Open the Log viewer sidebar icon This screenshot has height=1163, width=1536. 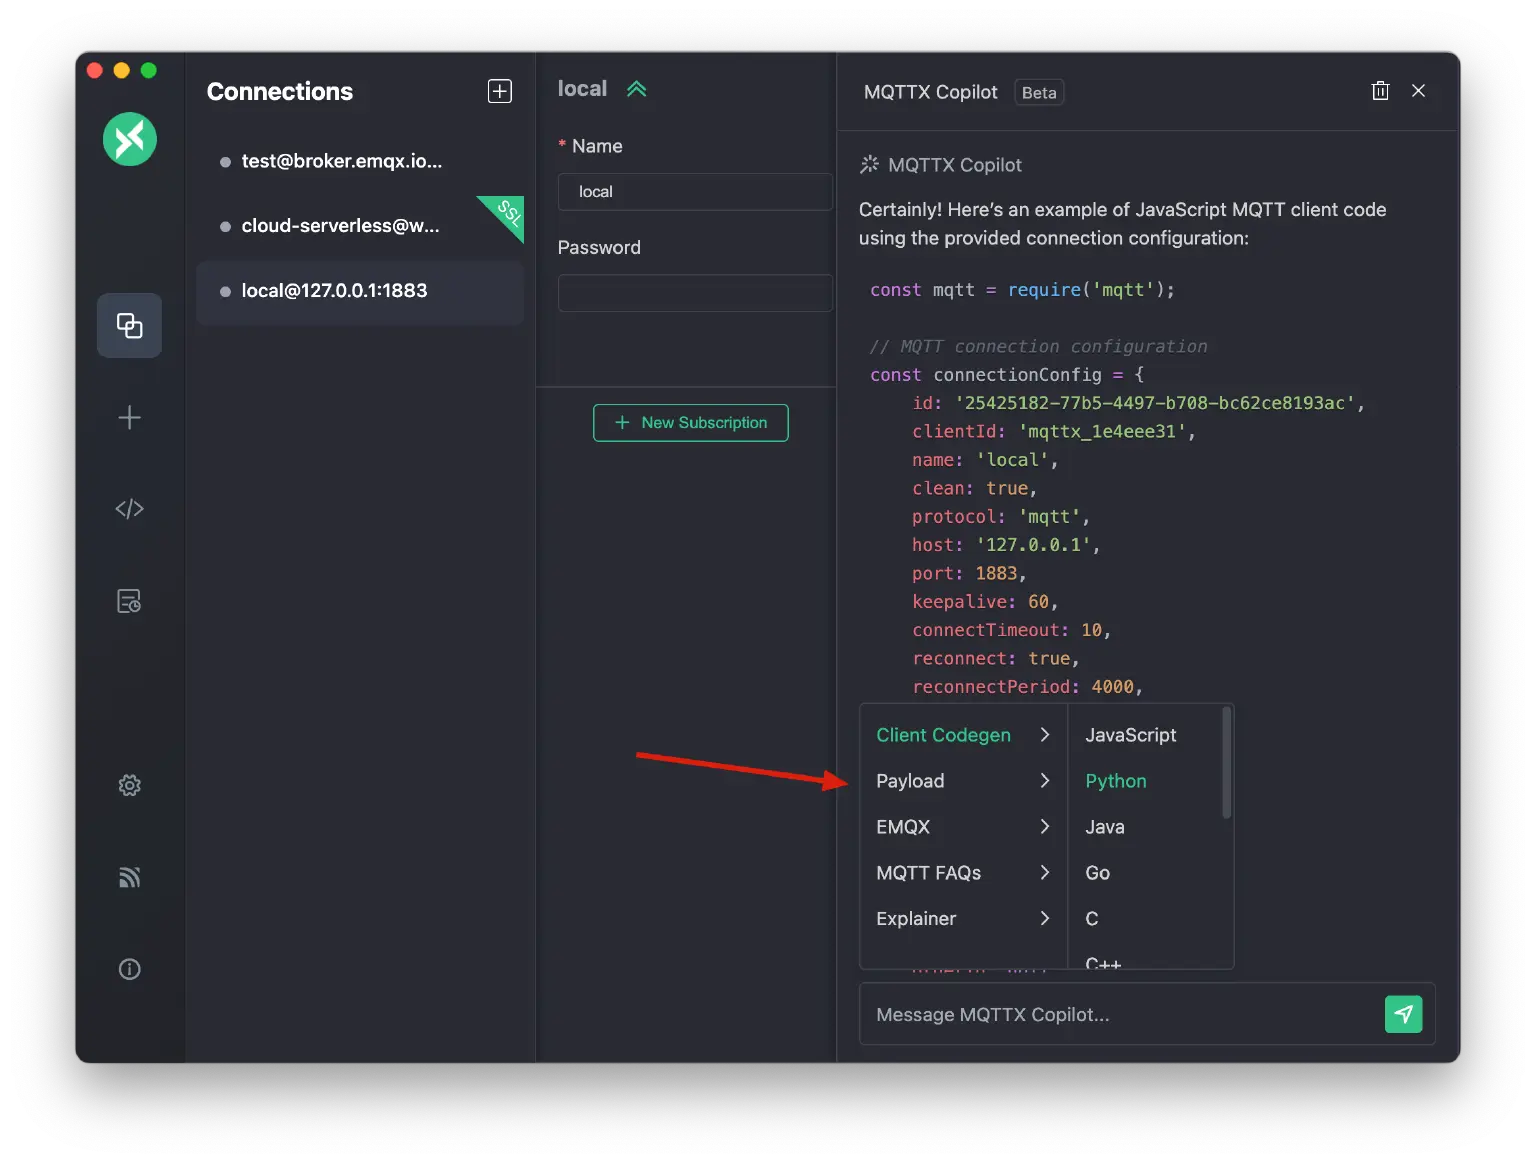click(x=129, y=601)
